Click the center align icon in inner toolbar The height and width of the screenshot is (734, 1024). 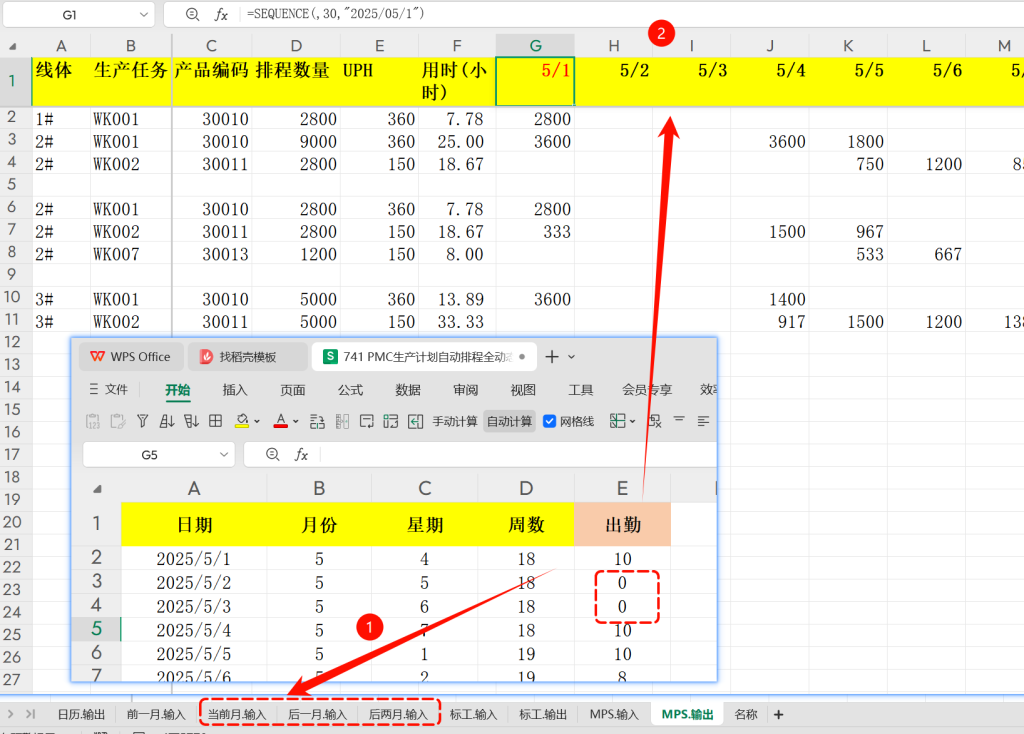[679, 421]
